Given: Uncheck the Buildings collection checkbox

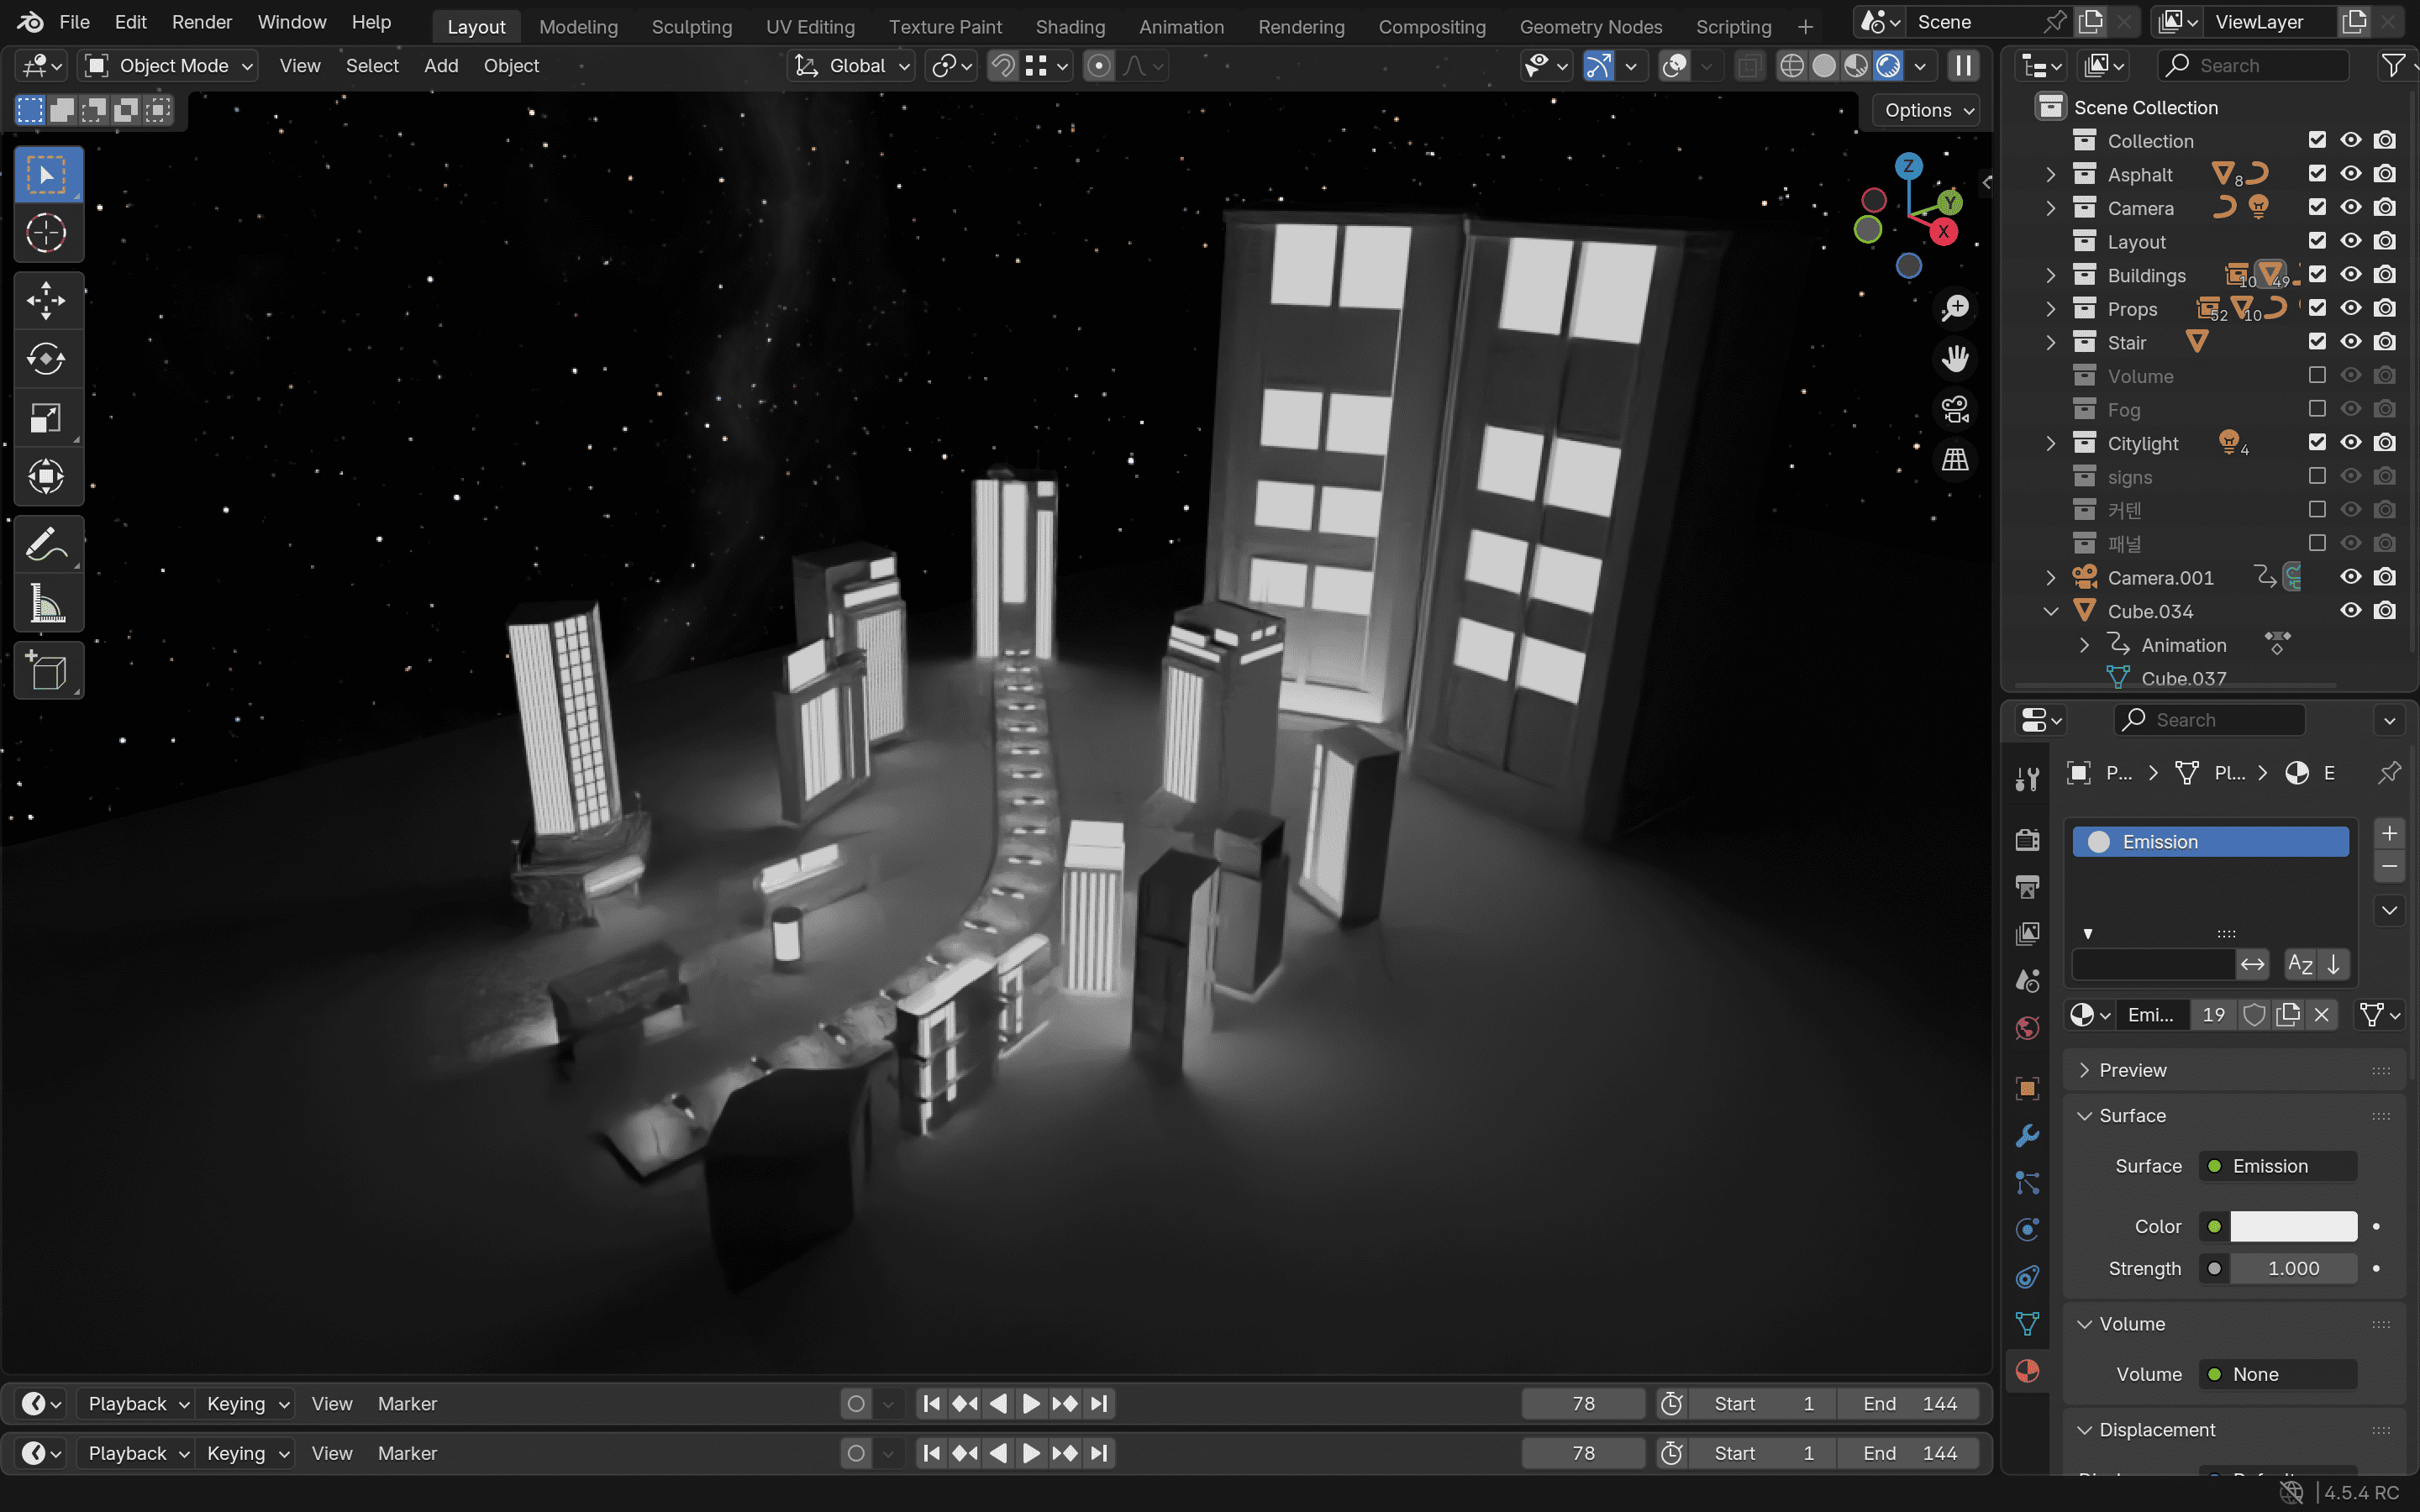Looking at the screenshot, I should pyautogui.click(x=2316, y=274).
